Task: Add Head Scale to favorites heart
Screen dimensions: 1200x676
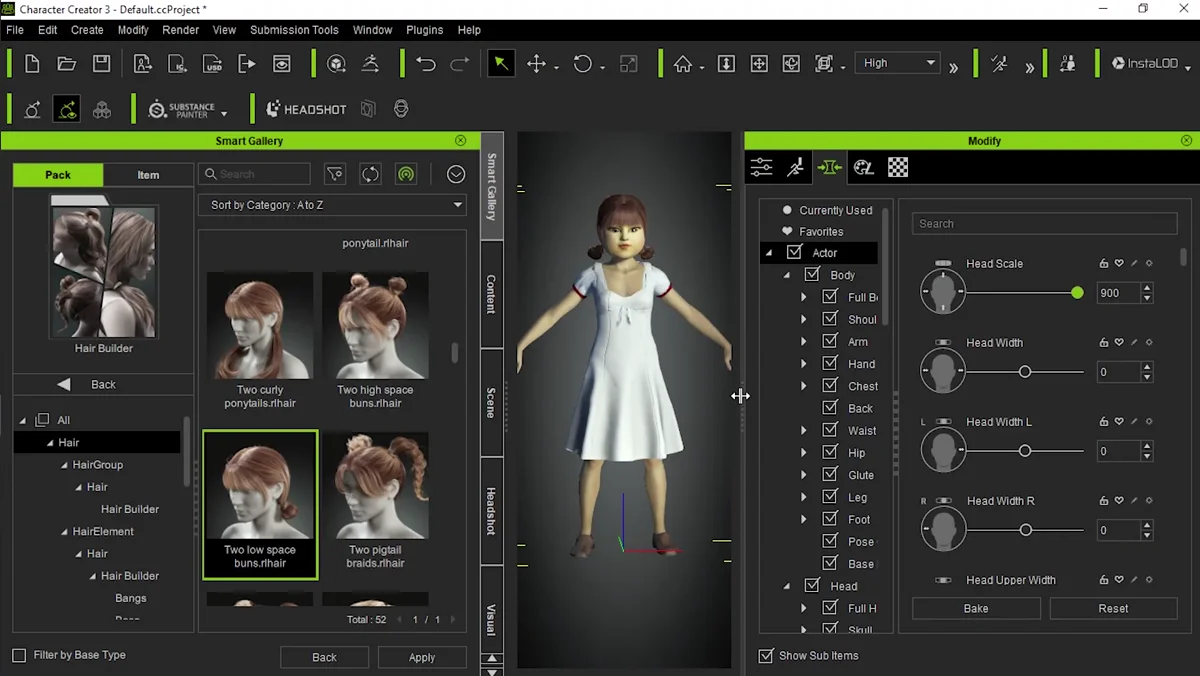Action: pyautogui.click(x=1119, y=264)
